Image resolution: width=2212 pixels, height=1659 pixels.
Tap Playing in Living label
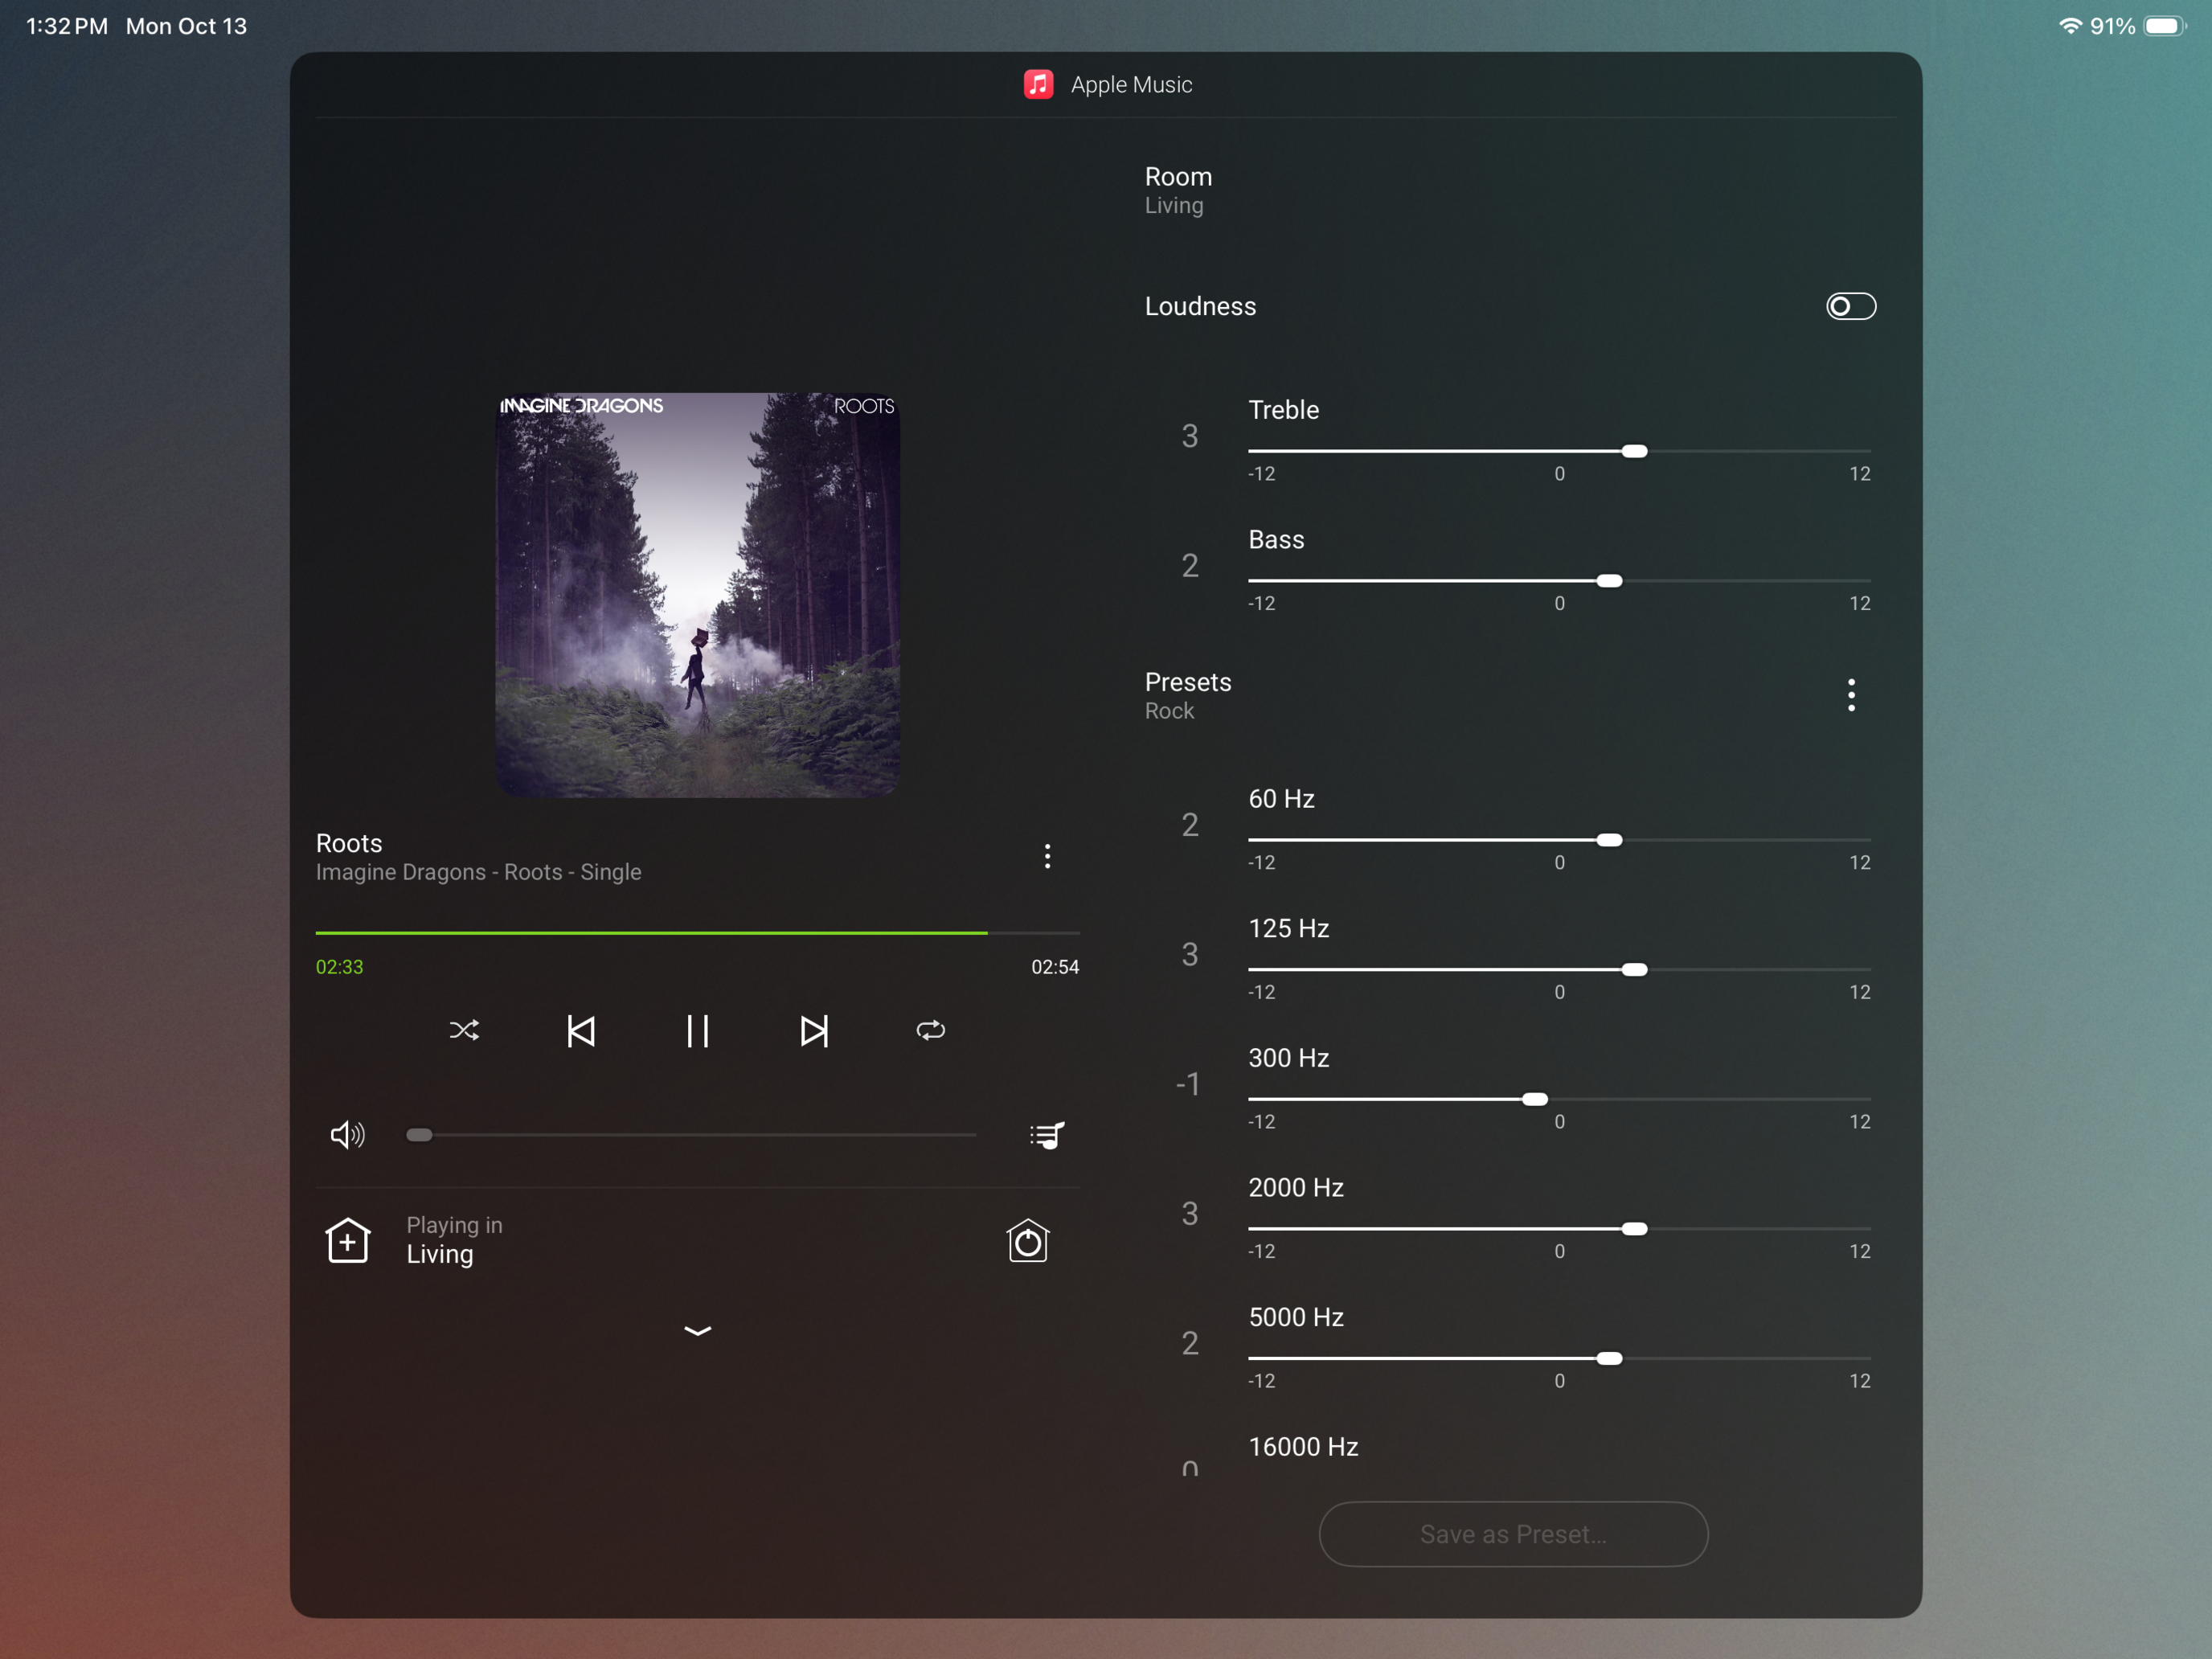pos(454,1240)
